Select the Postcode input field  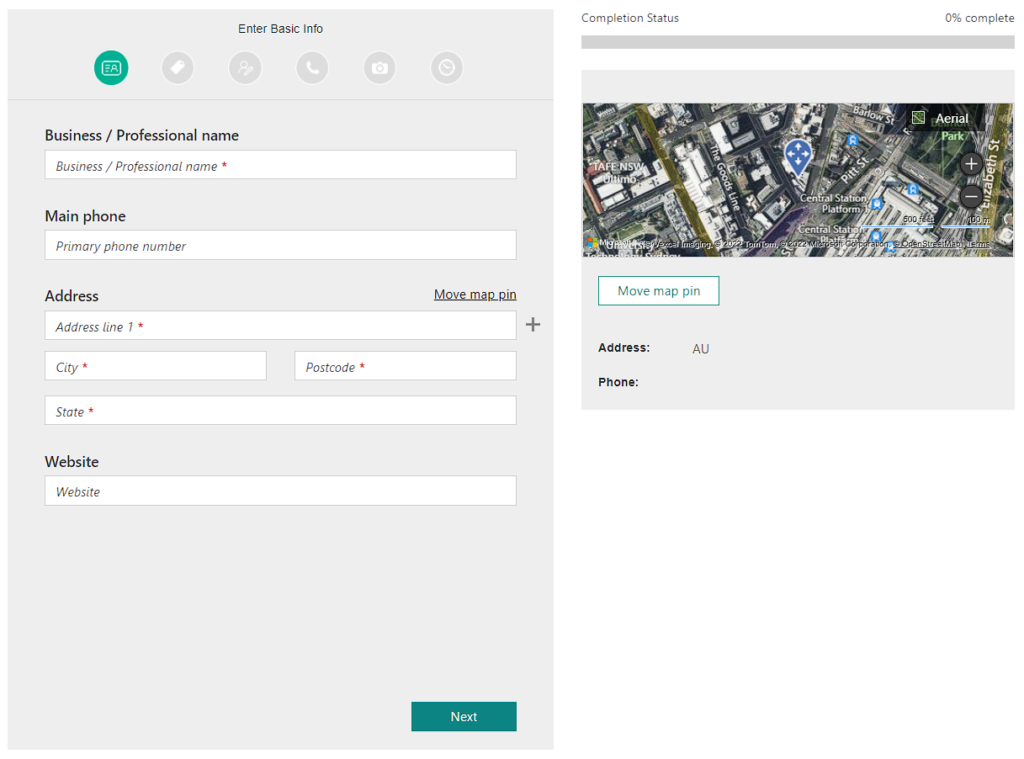coord(404,365)
